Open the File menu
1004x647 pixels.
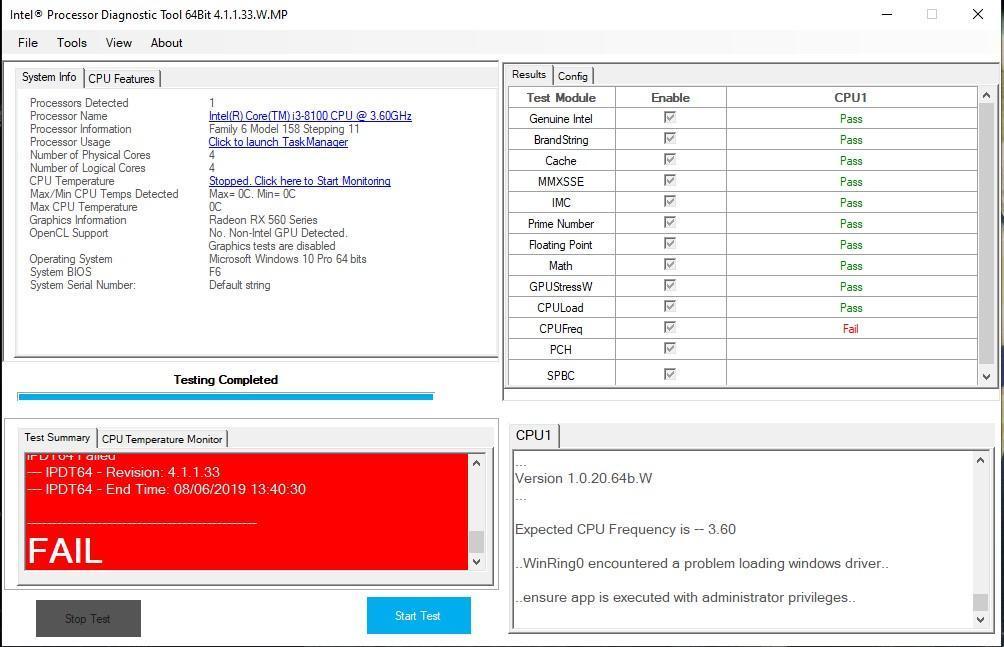[28, 43]
